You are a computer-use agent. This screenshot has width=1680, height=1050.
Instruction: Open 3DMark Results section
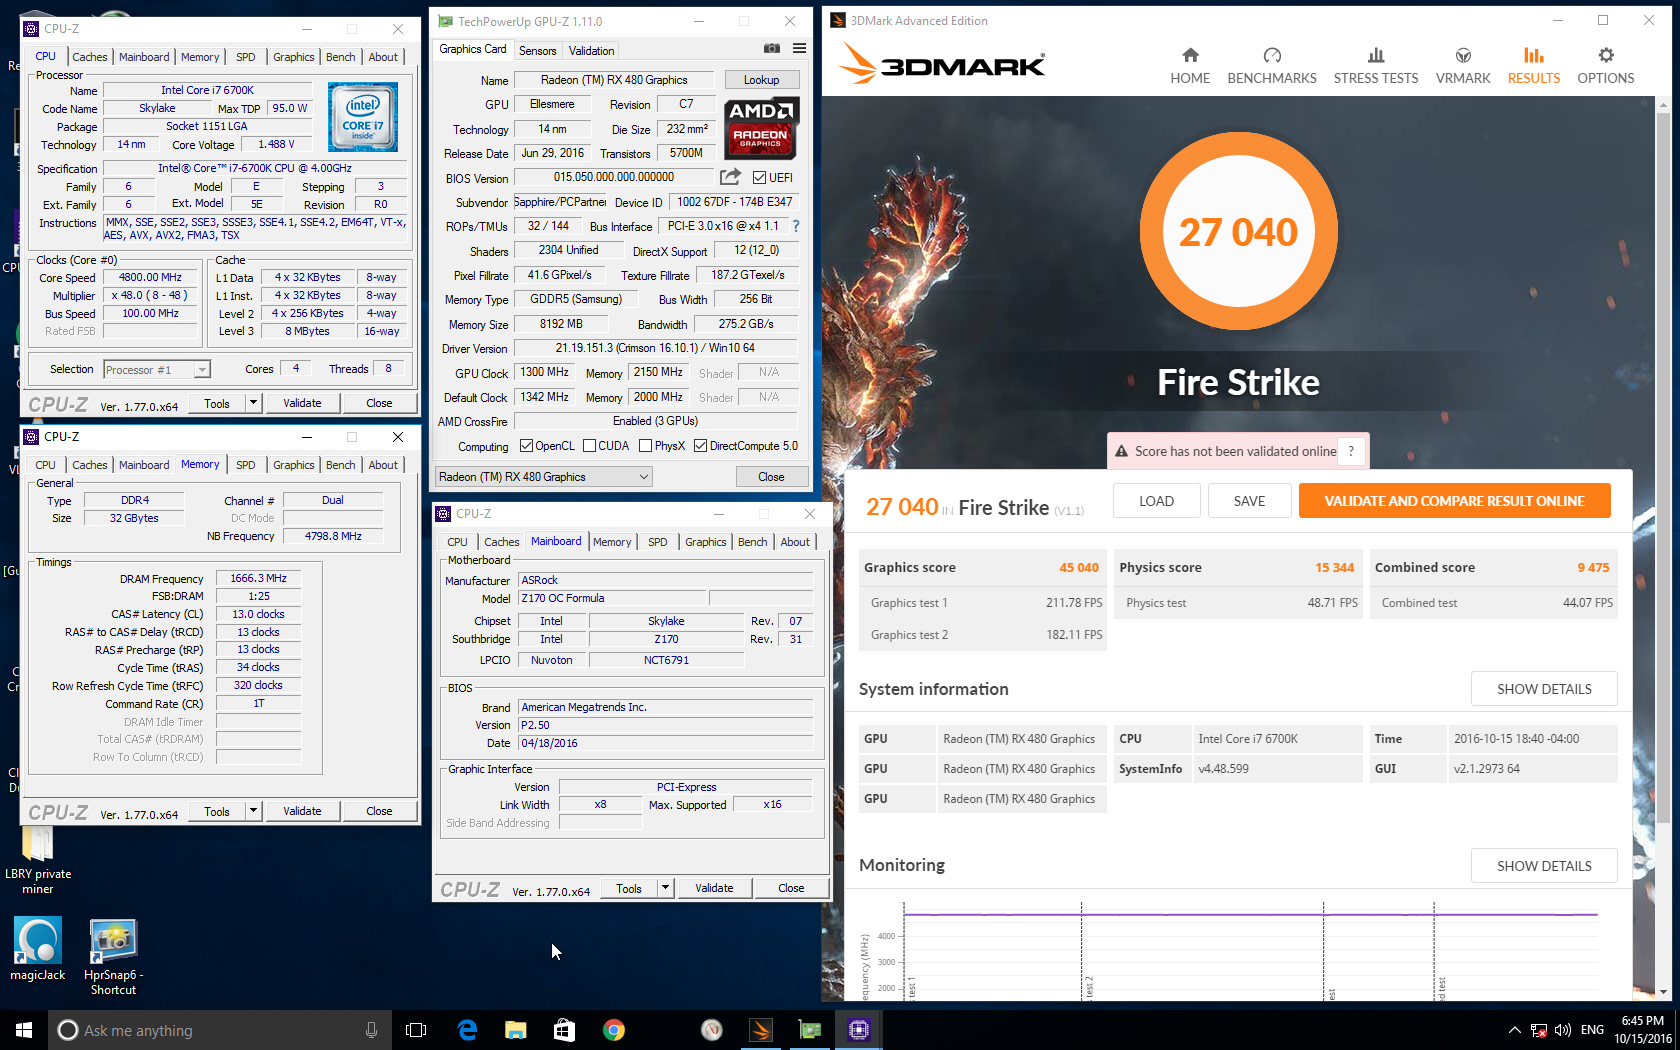tap(1534, 66)
